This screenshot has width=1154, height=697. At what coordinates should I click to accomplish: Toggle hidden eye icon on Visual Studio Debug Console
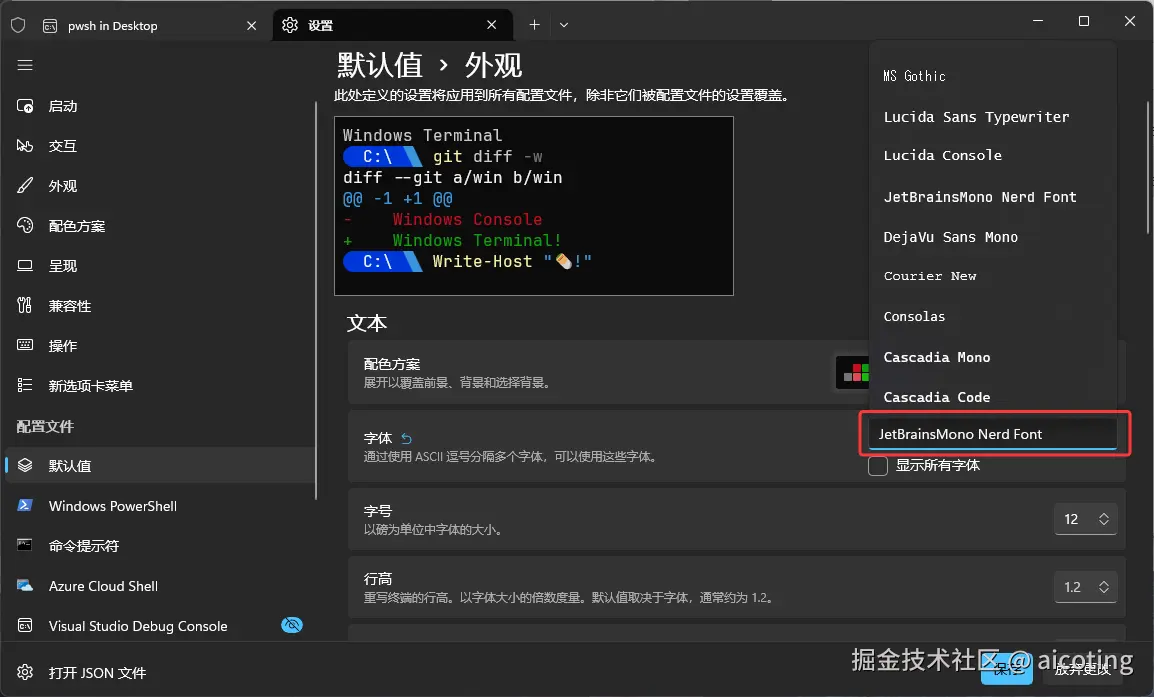(x=292, y=625)
